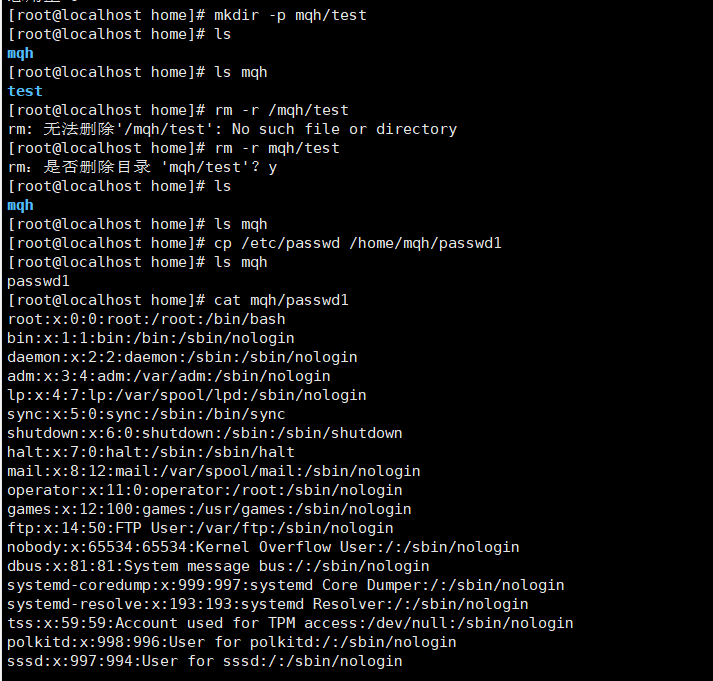This screenshot has height=681, width=713.
Task: Click the blue 'test' directory name
Action: click(x=25, y=91)
